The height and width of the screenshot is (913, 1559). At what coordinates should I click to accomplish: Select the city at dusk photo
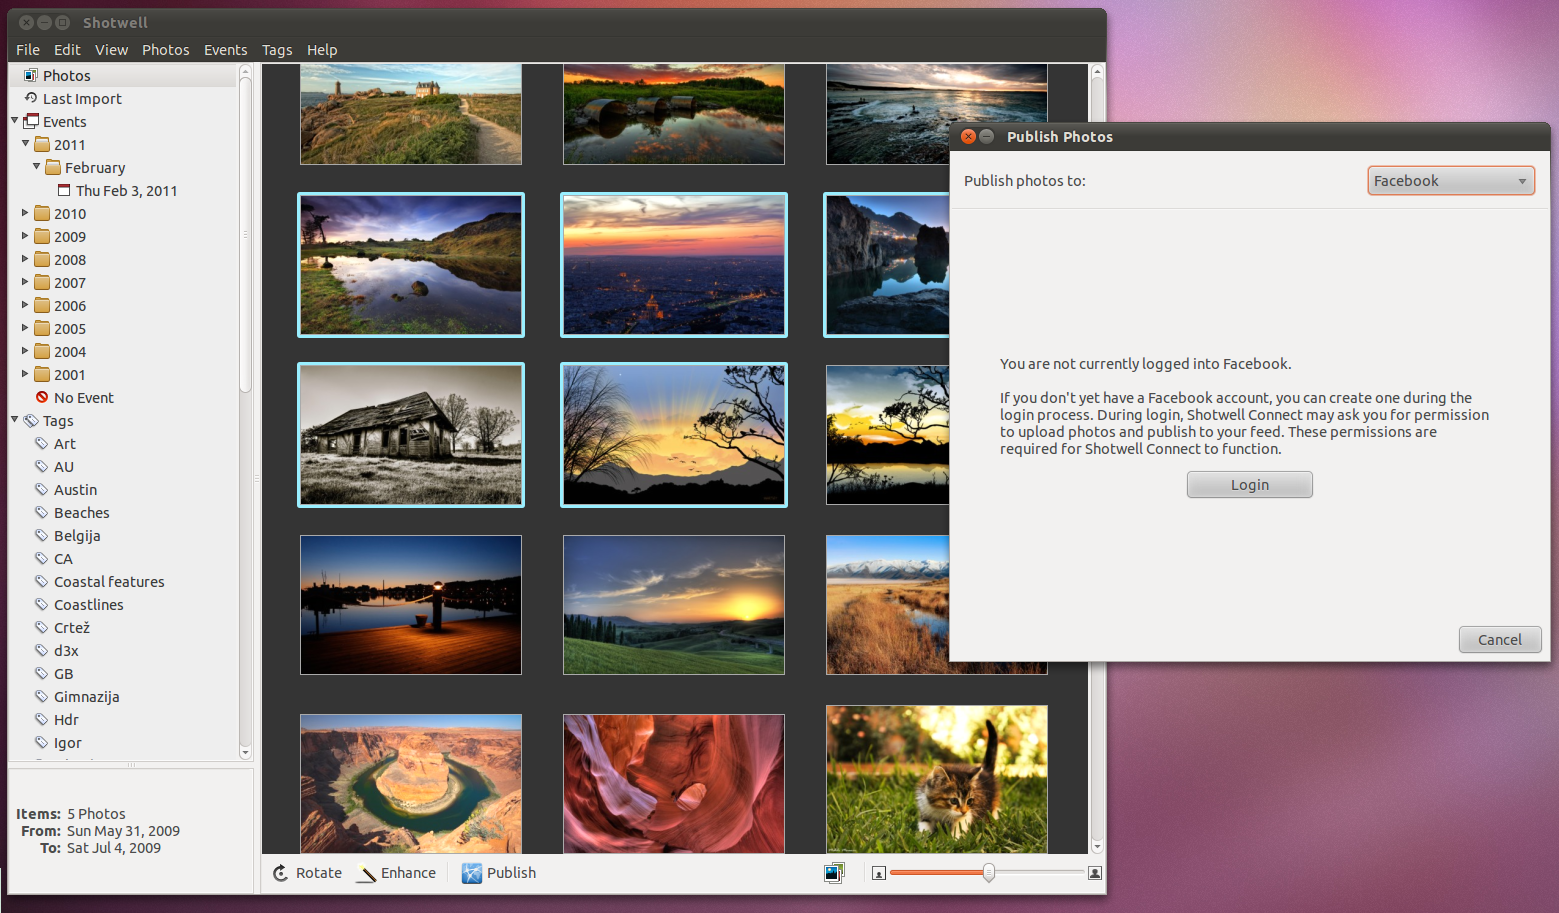[674, 265]
